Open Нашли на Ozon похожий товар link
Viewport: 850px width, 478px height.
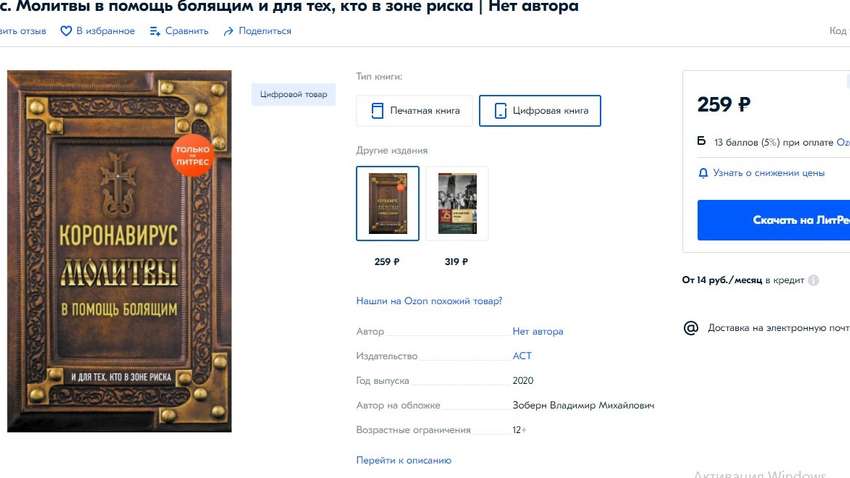pos(429,301)
